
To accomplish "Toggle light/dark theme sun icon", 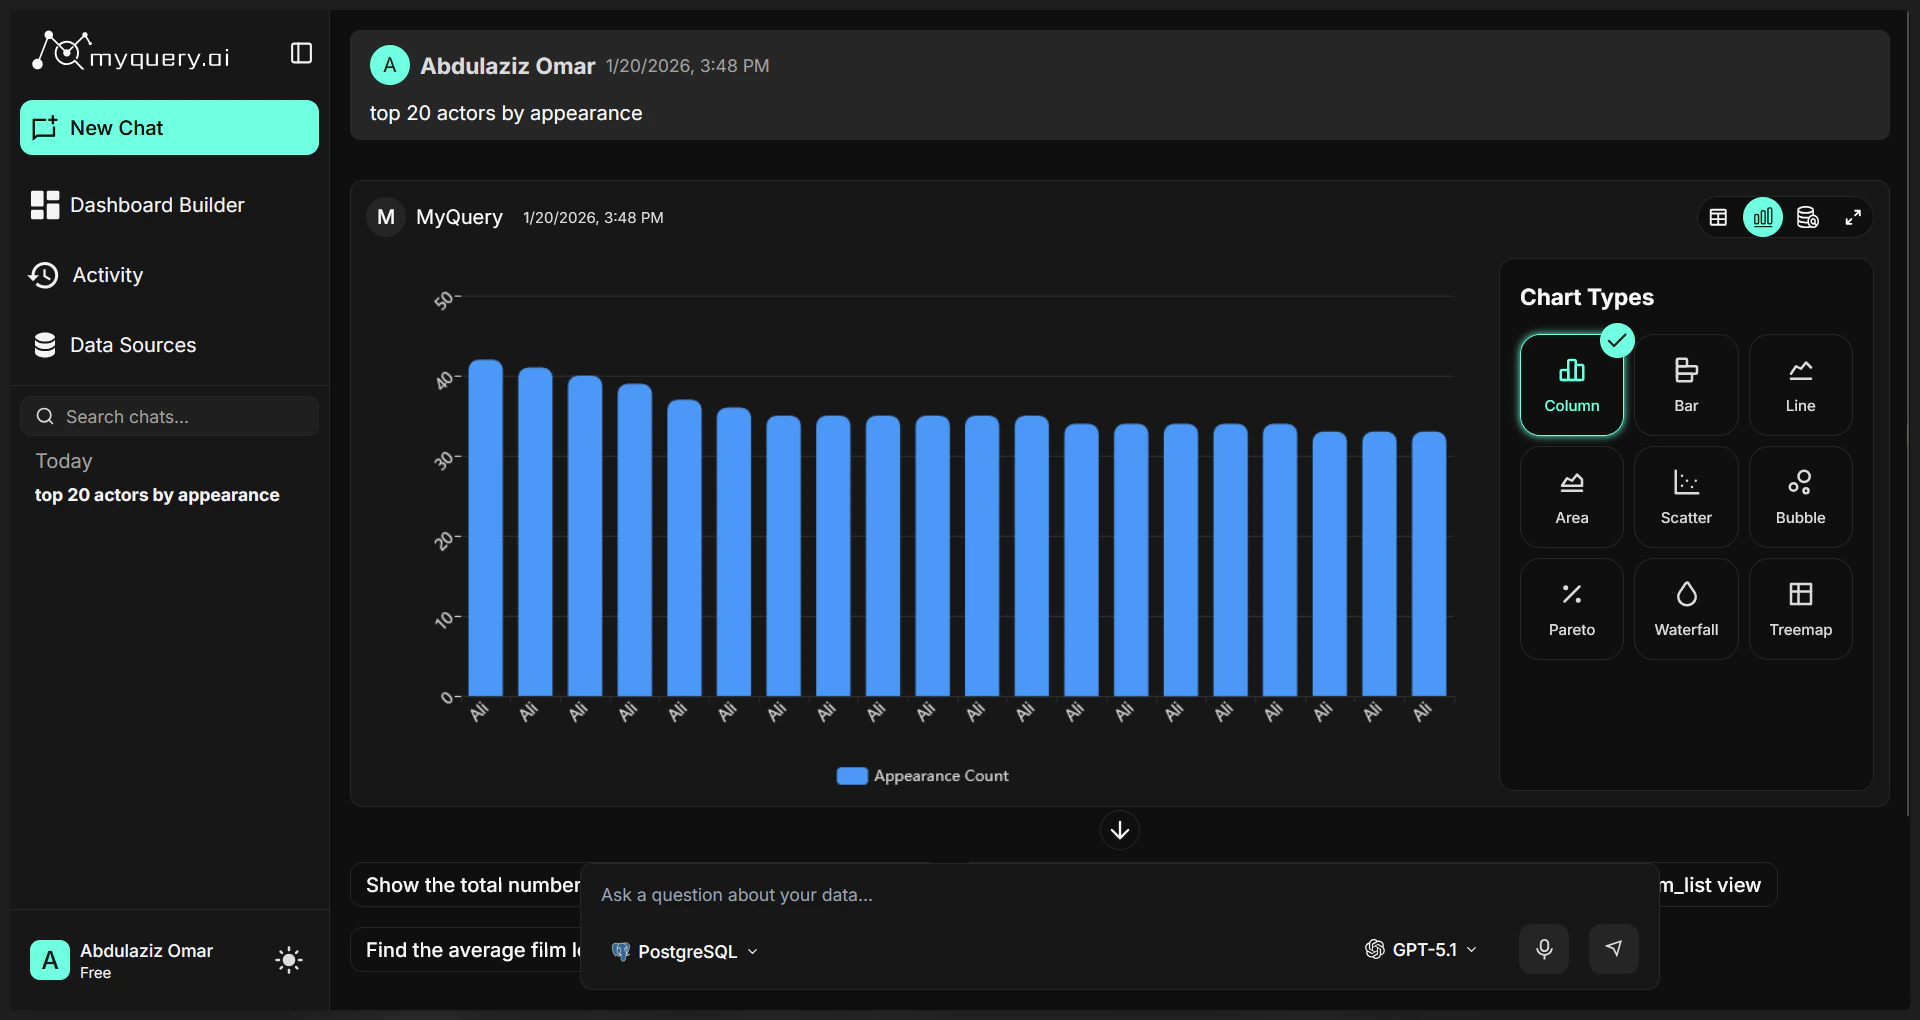I will coord(289,960).
